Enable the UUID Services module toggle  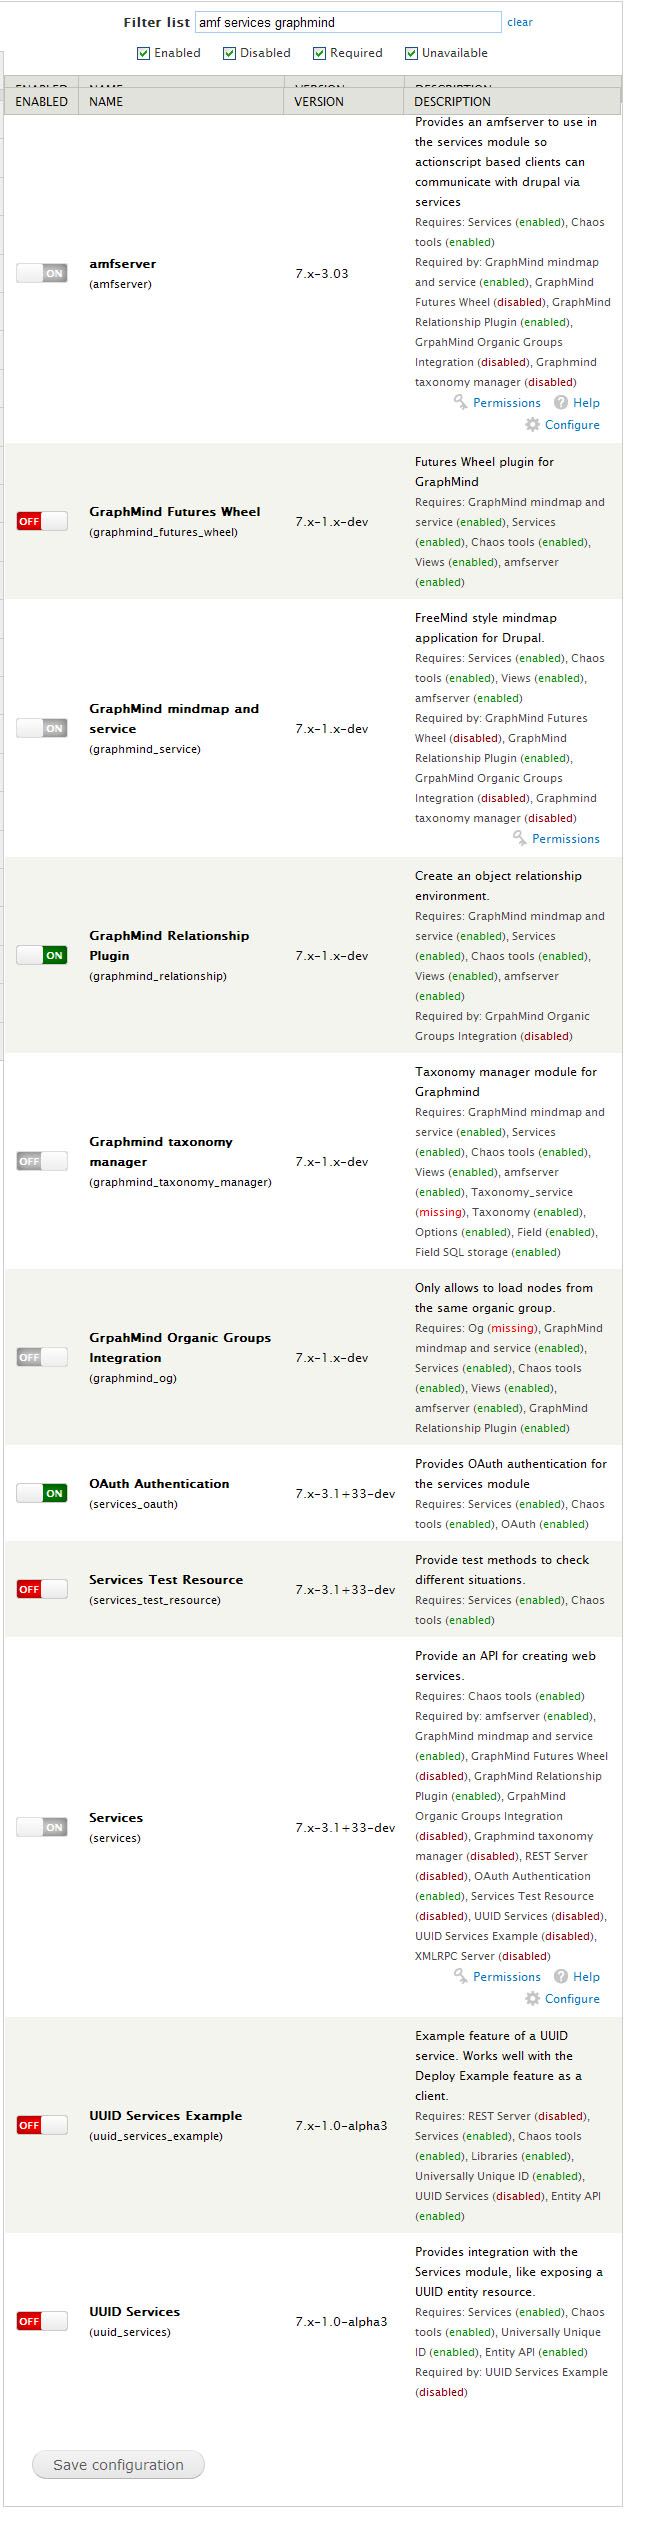click(x=42, y=2321)
